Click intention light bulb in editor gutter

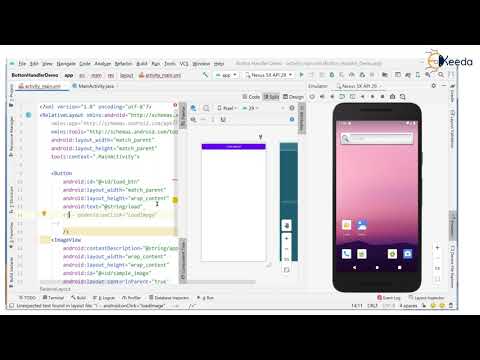(x=44, y=214)
